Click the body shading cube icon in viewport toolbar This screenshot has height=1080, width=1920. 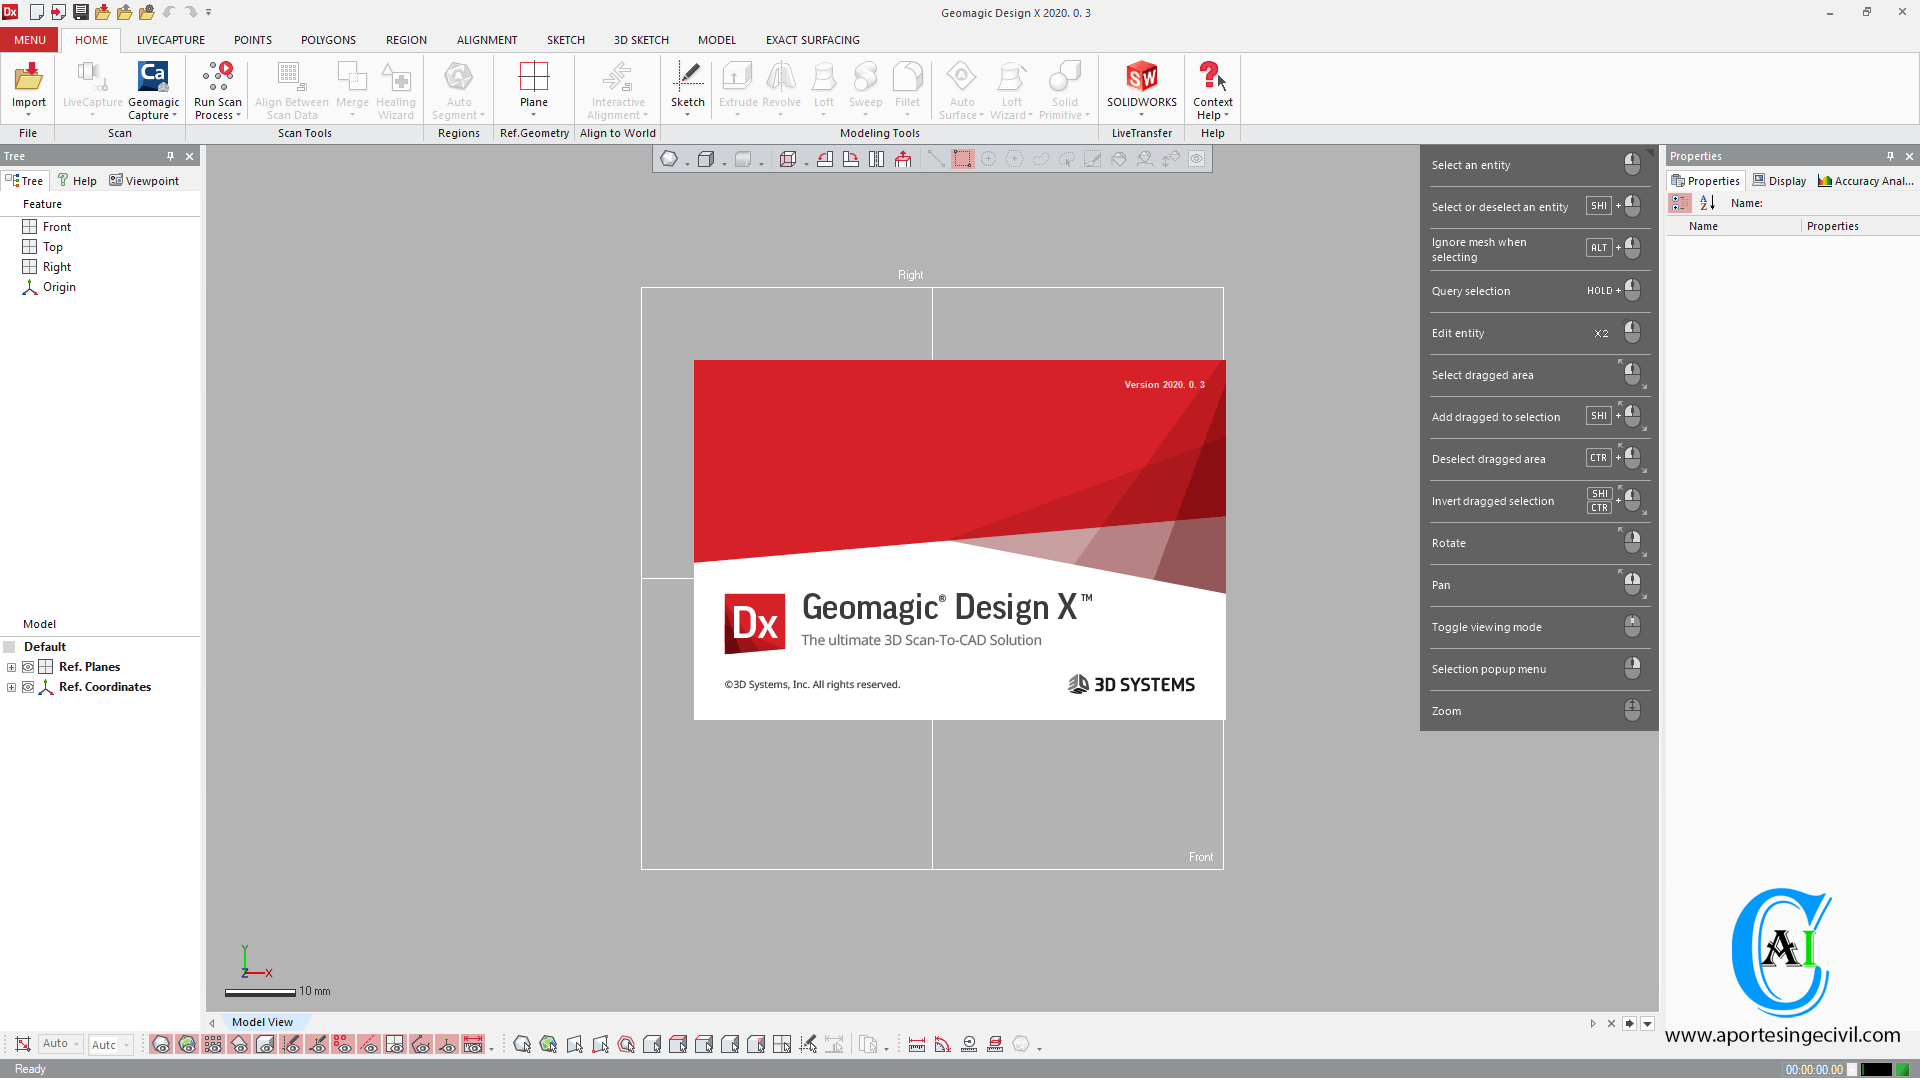pos(706,159)
